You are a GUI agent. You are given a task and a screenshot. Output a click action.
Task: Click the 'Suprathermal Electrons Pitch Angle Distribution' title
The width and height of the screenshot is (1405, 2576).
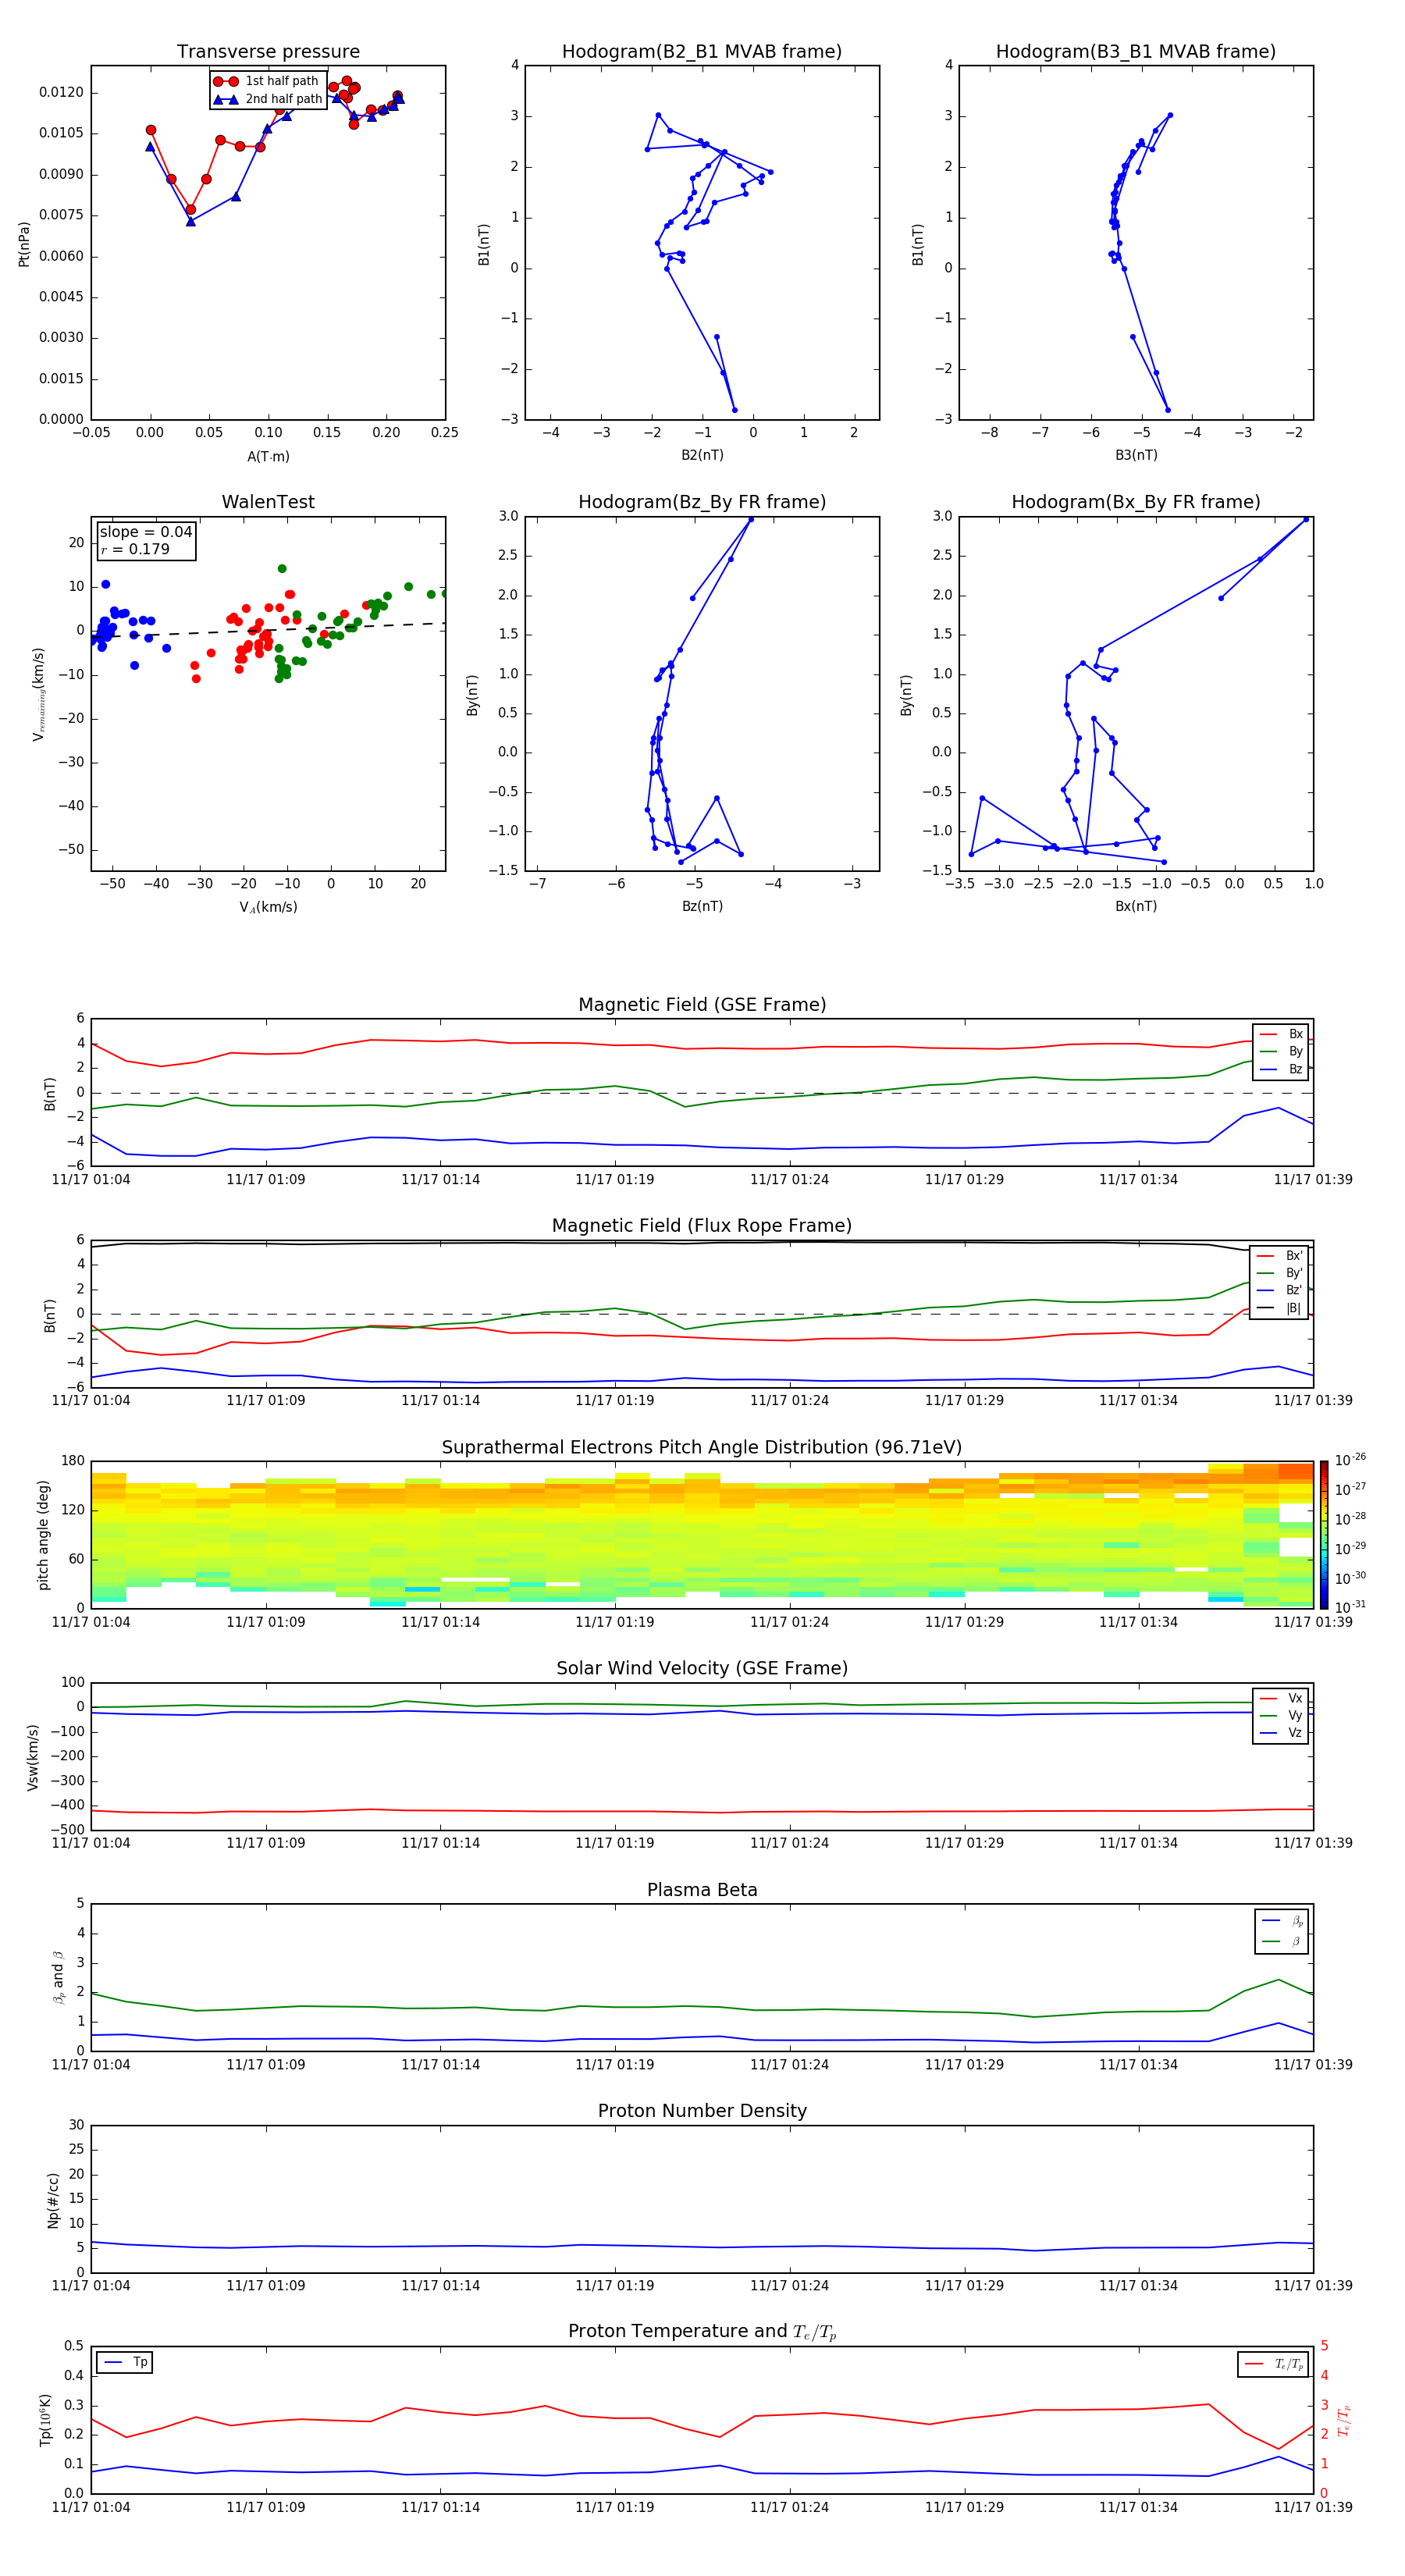(x=702, y=1447)
